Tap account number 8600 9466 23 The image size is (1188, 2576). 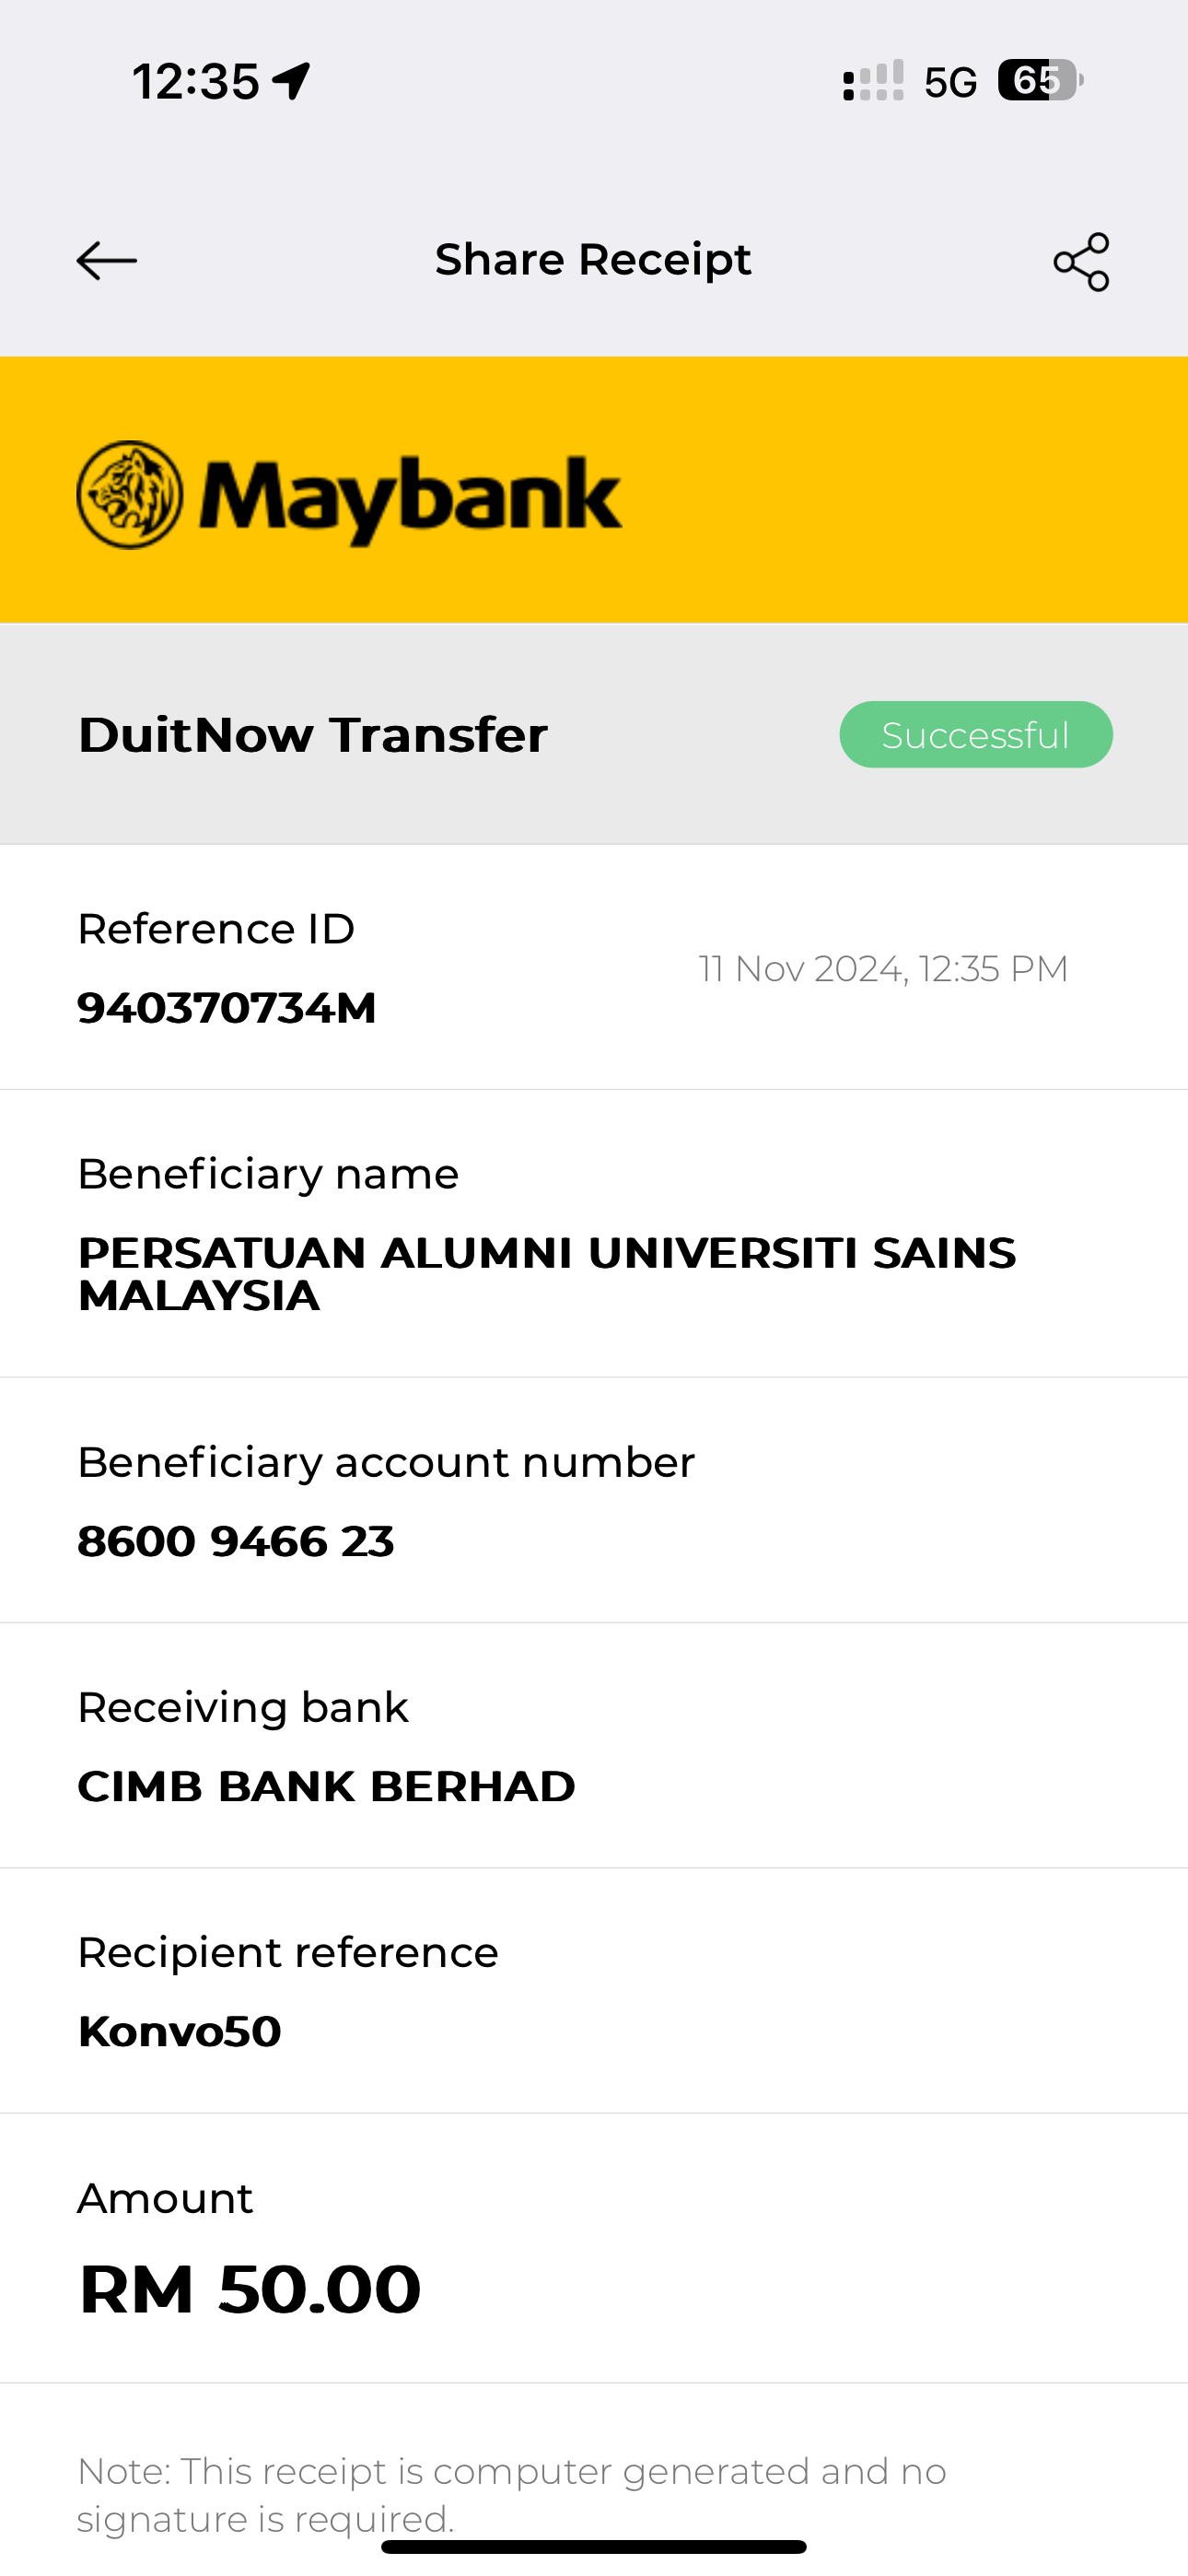[x=236, y=1541]
